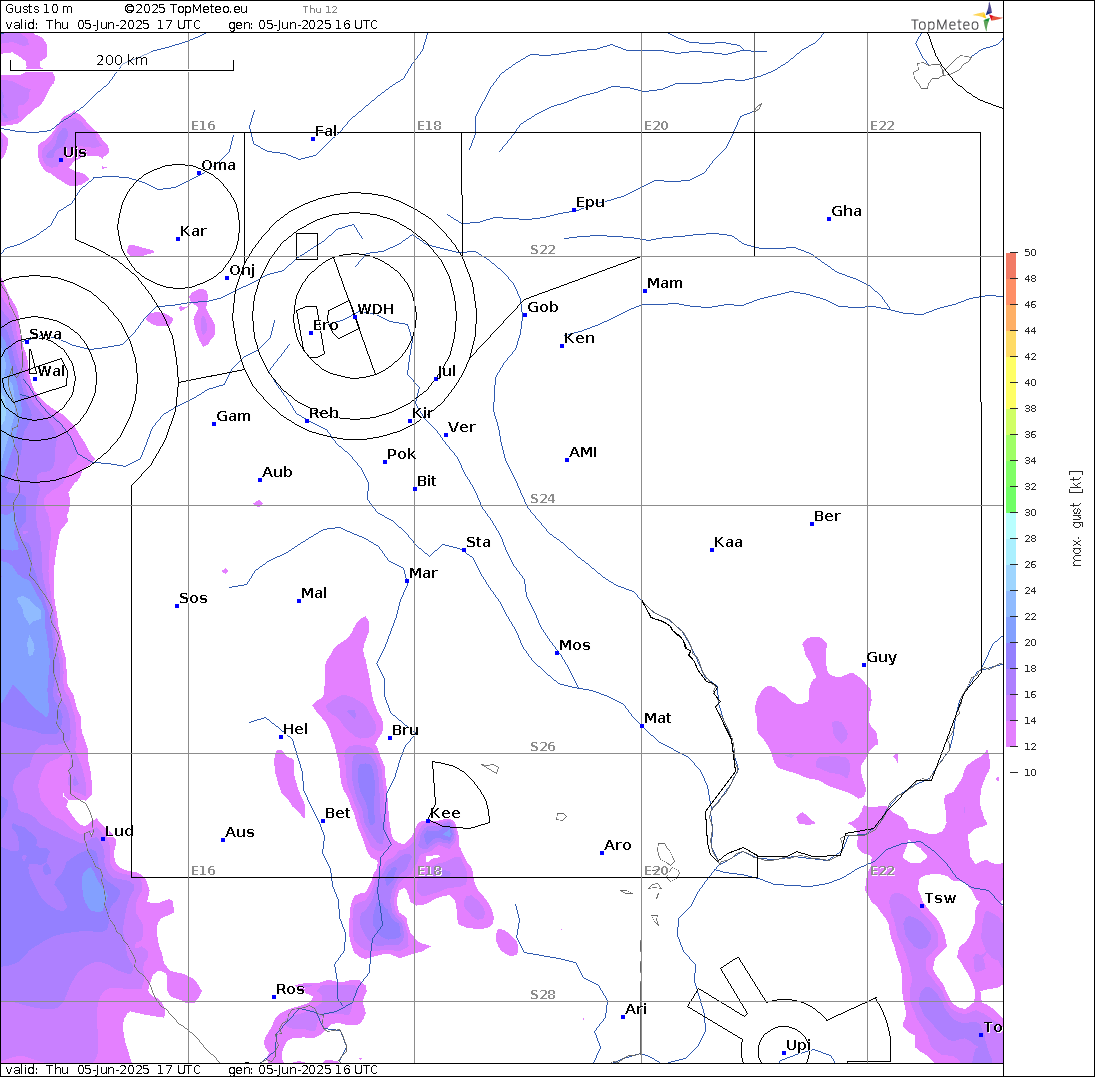
Task: Click the S24 latitude label
Action: [543, 499]
